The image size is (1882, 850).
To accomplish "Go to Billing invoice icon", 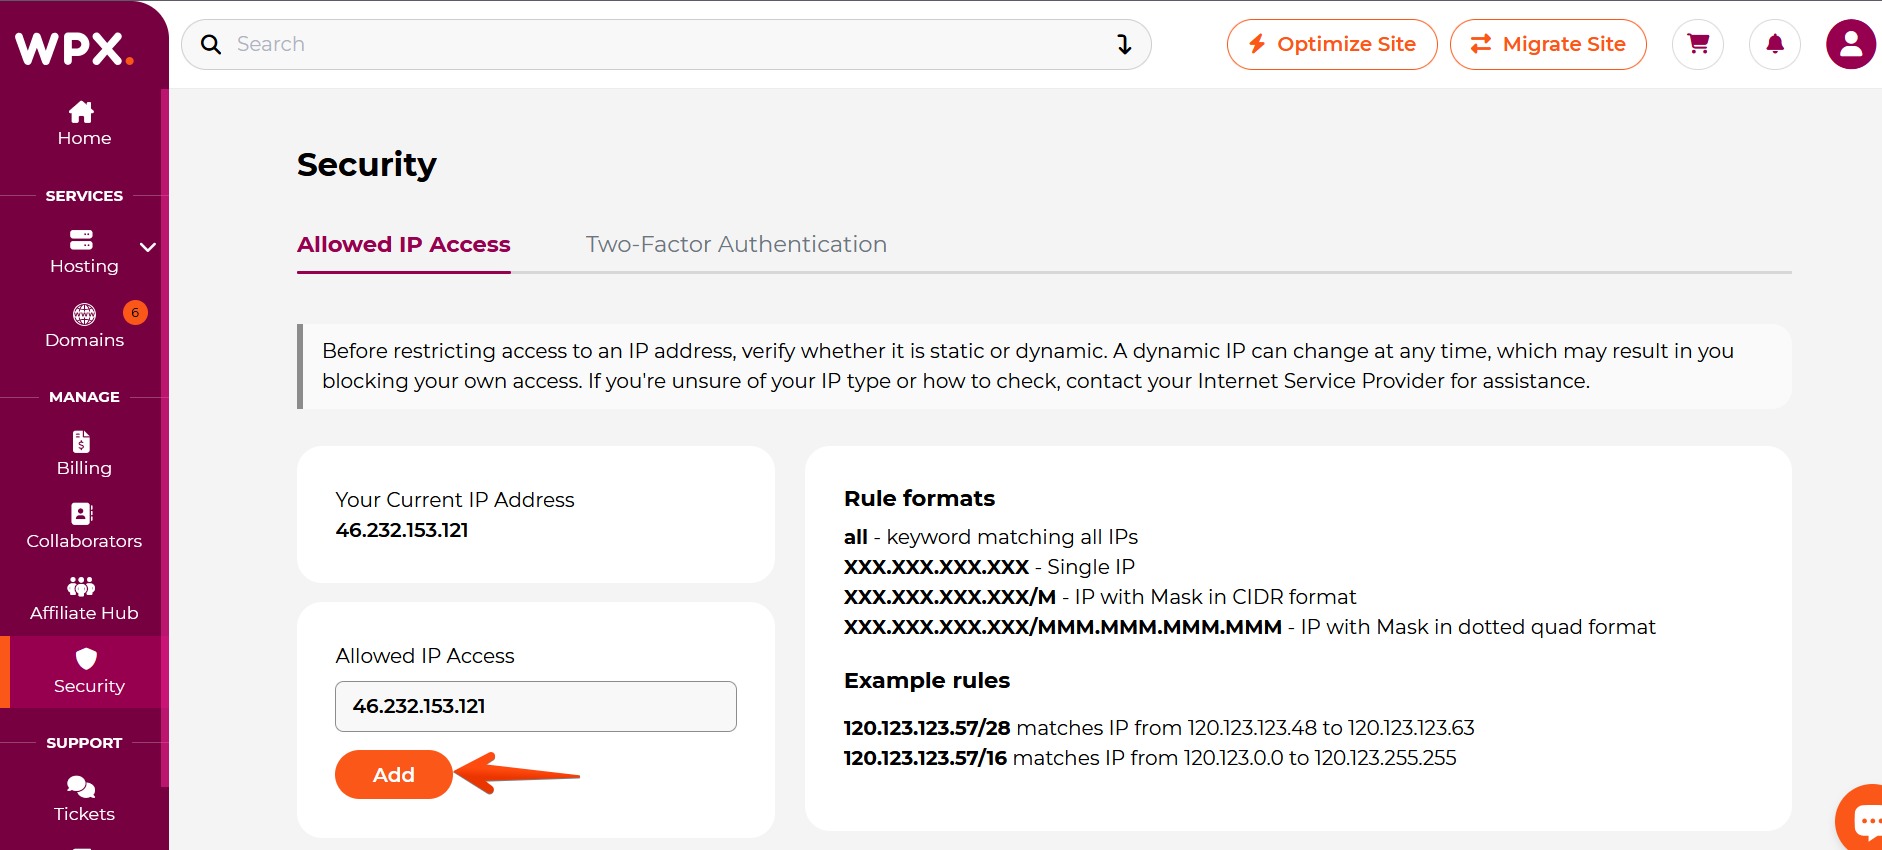I will click(82, 441).
